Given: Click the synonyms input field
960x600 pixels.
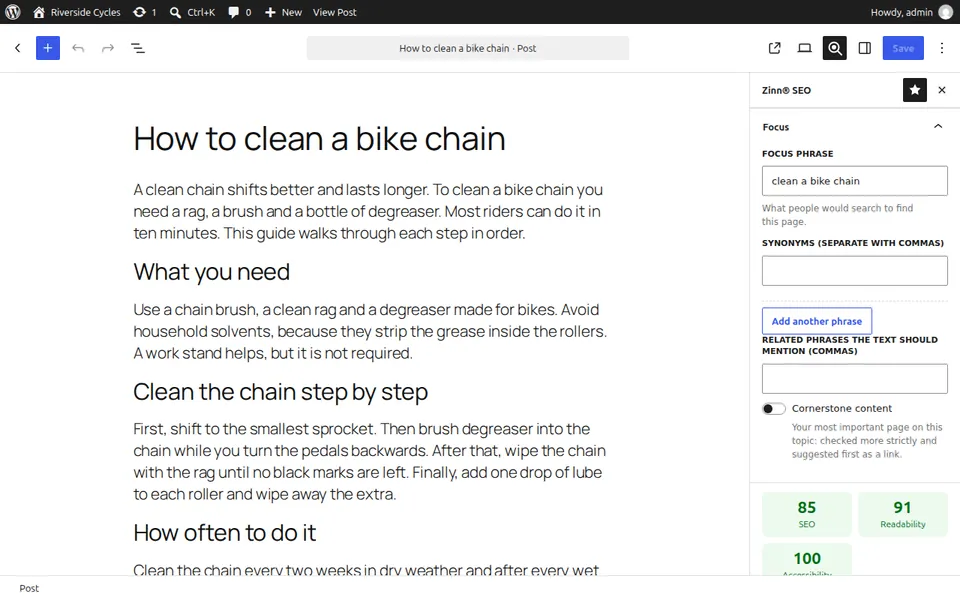Looking at the screenshot, I should (x=855, y=271).
